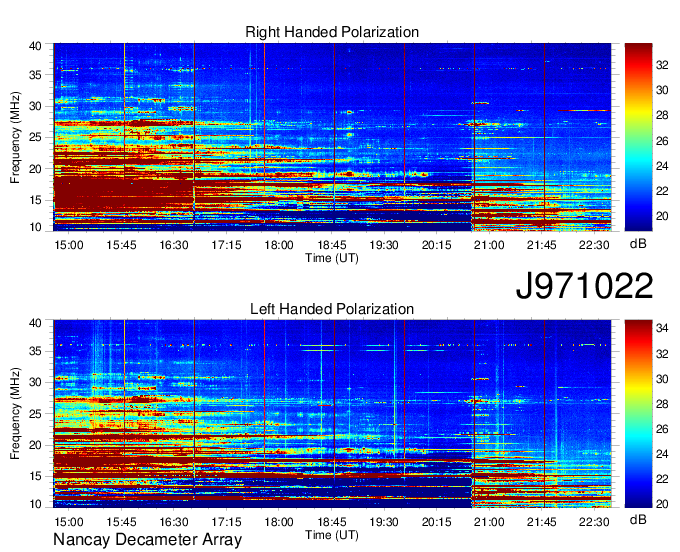Click the 25 MHz tick of Right Handed plot
680x552 pixels.
[35, 137]
